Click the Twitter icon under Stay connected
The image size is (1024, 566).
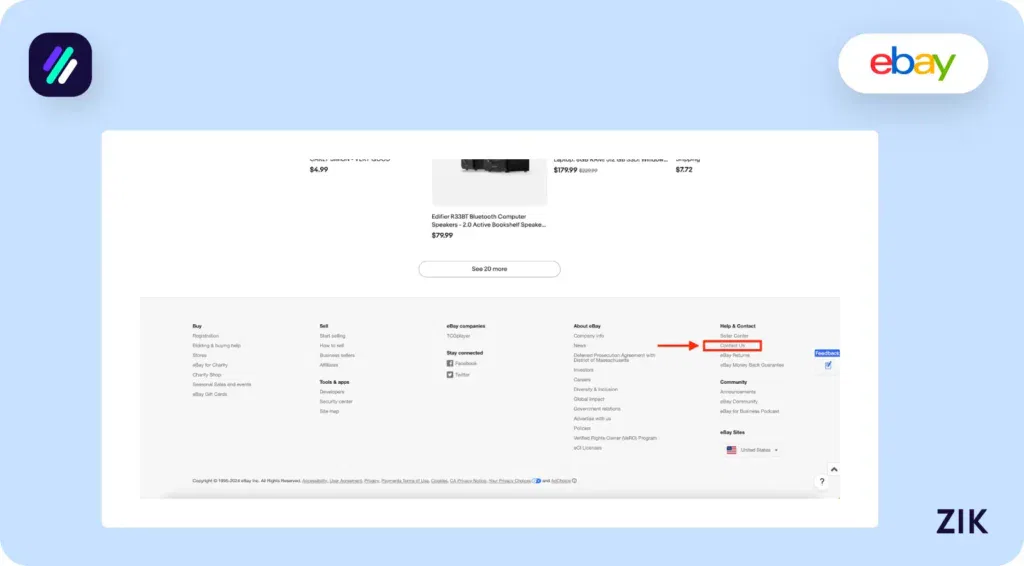pyautogui.click(x=450, y=374)
